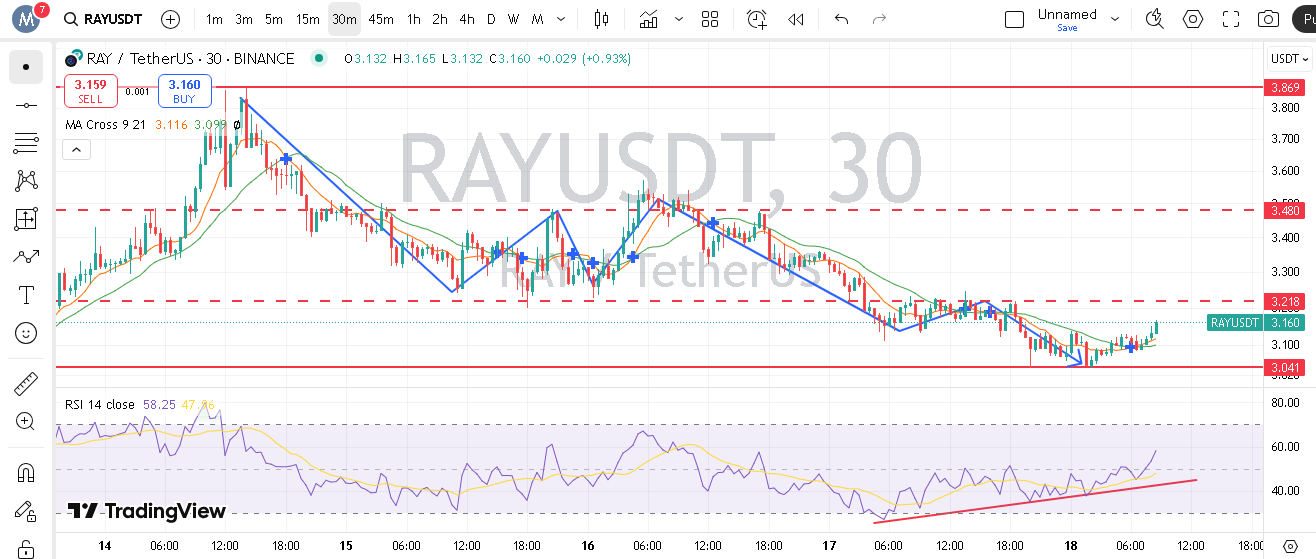Image resolution: width=1316 pixels, height=559 pixels.
Task: Open the layout grid templates icon
Action: coord(710,19)
